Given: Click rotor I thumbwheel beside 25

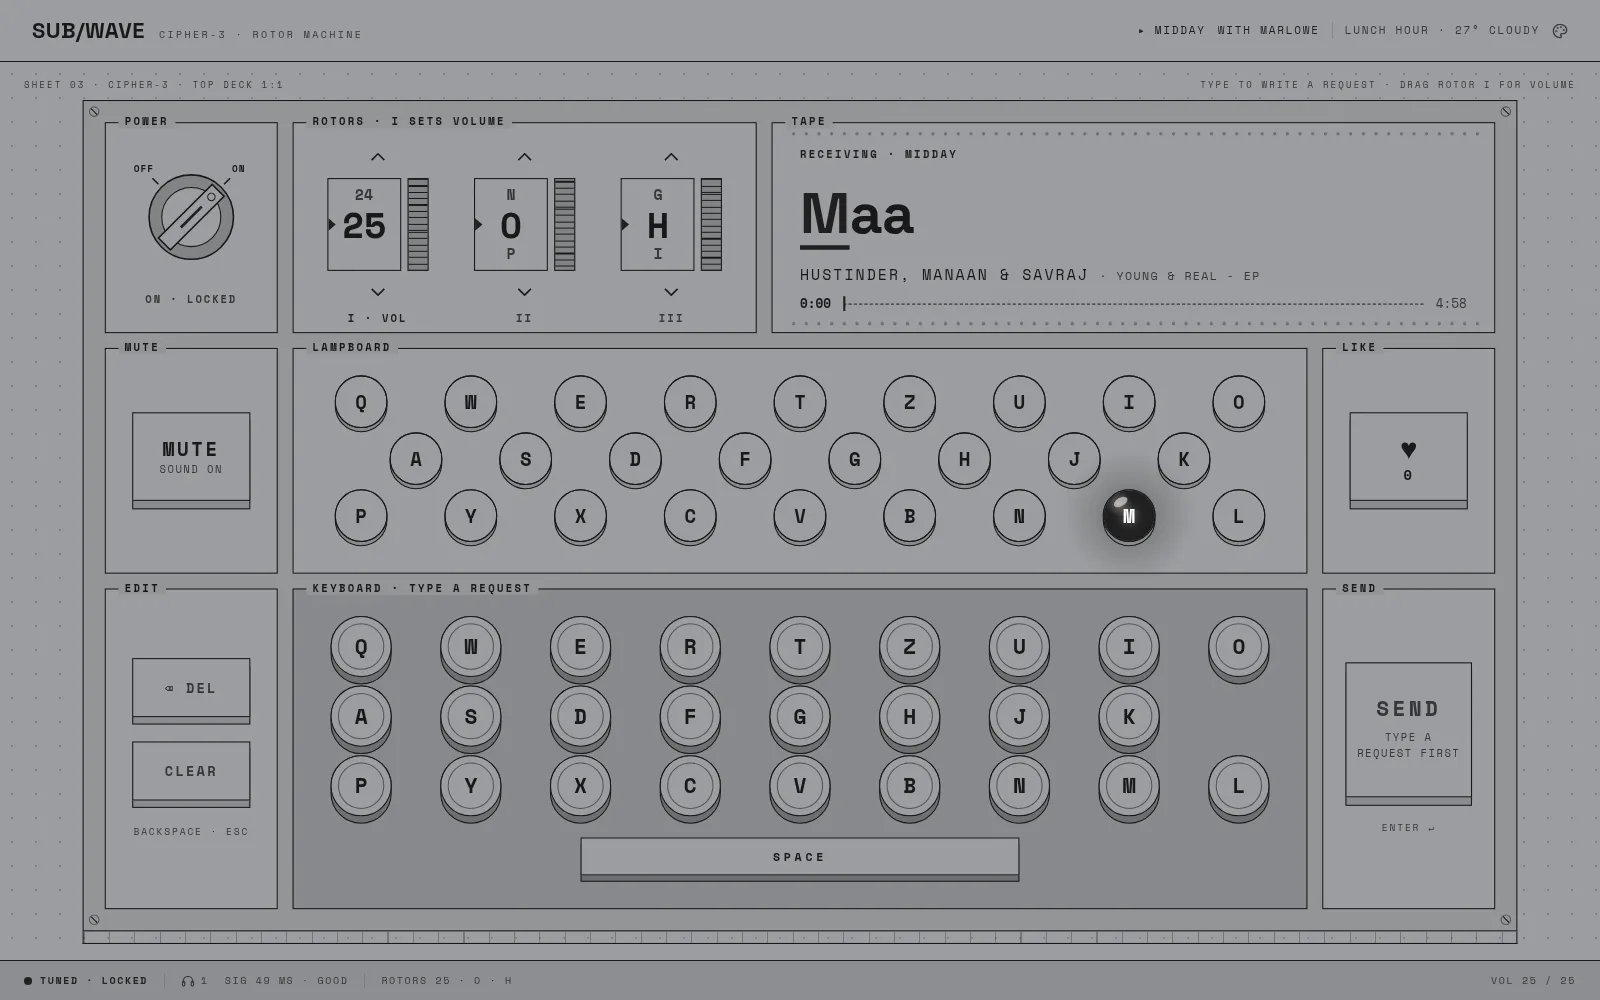Looking at the screenshot, I should click(x=418, y=224).
